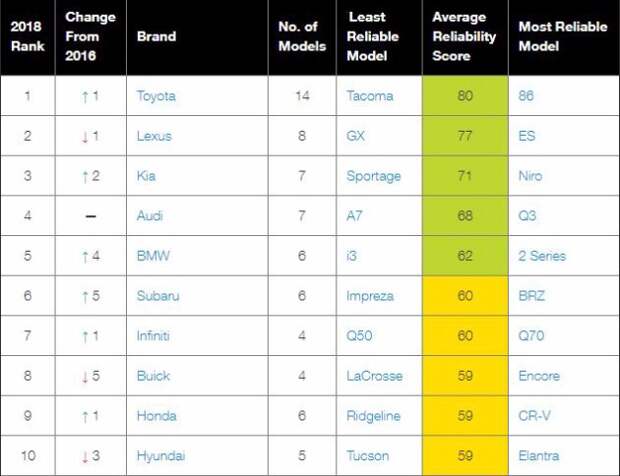Click the up arrow in Toyota's row

pos(85,96)
